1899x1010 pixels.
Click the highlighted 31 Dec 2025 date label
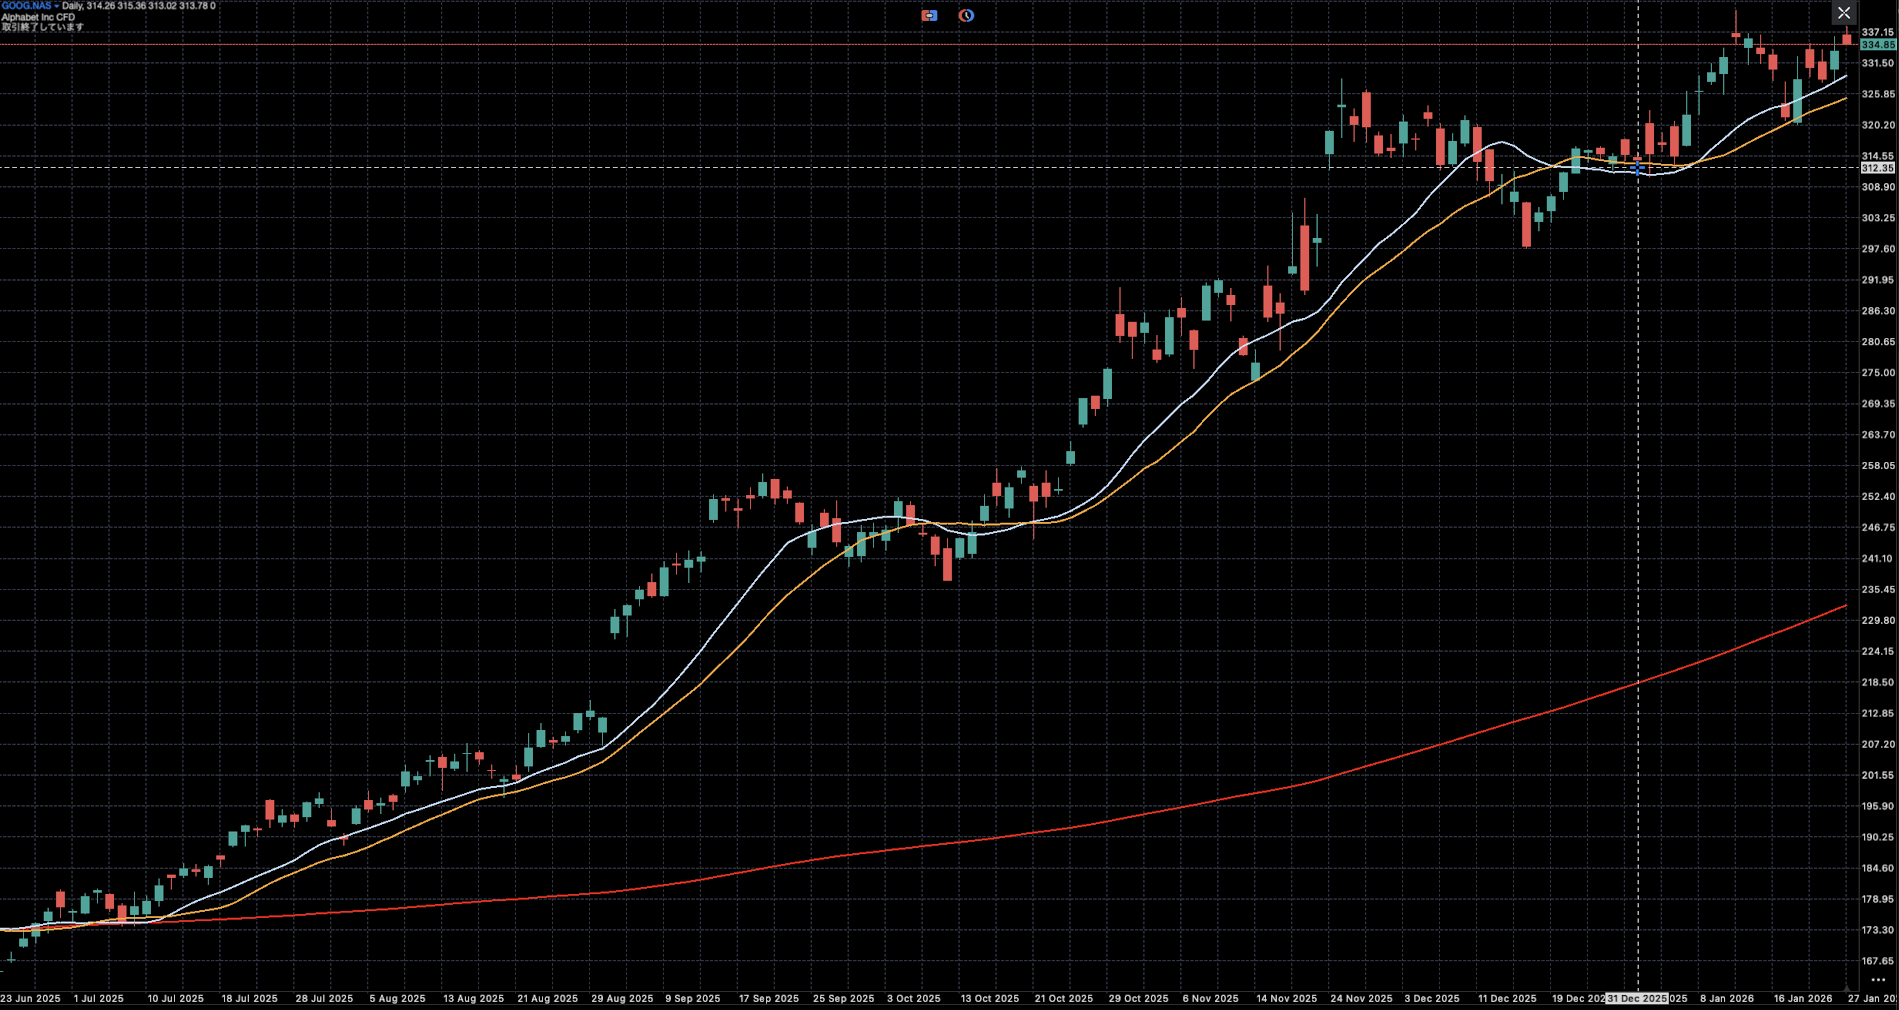tap(1637, 998)
